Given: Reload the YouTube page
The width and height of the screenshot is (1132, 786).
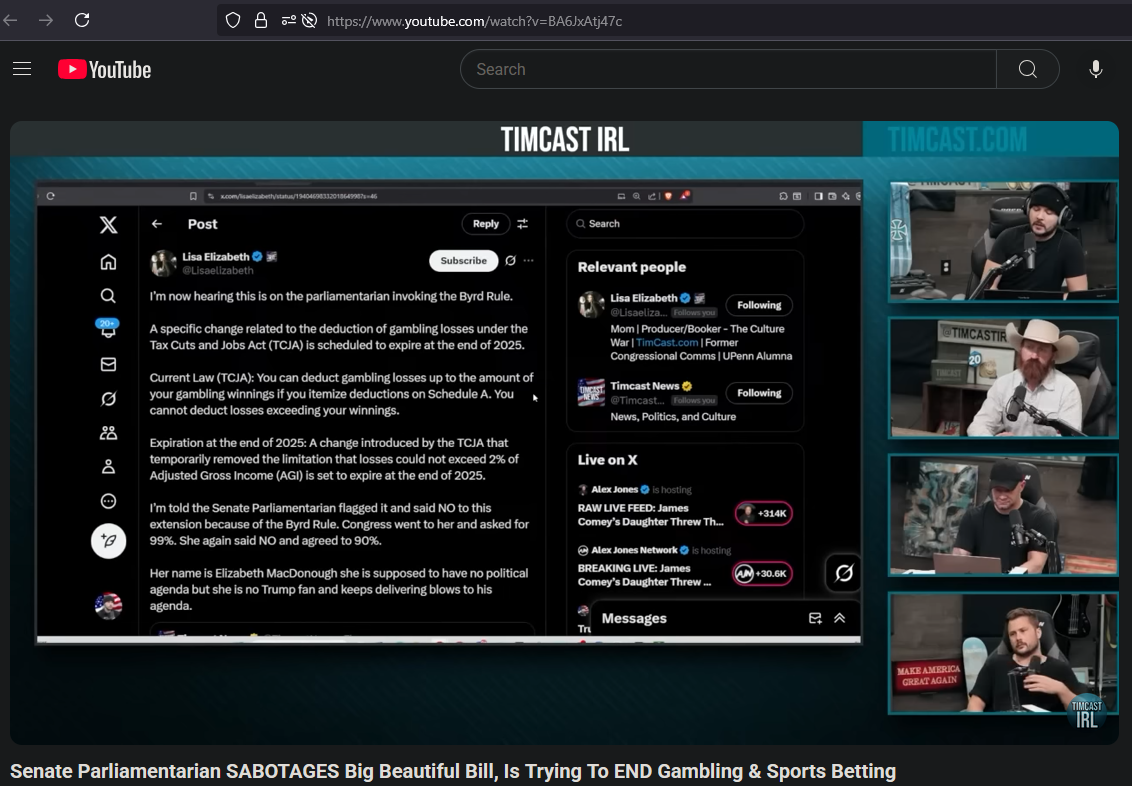Looking at the screenshot, I should point(82,20).
